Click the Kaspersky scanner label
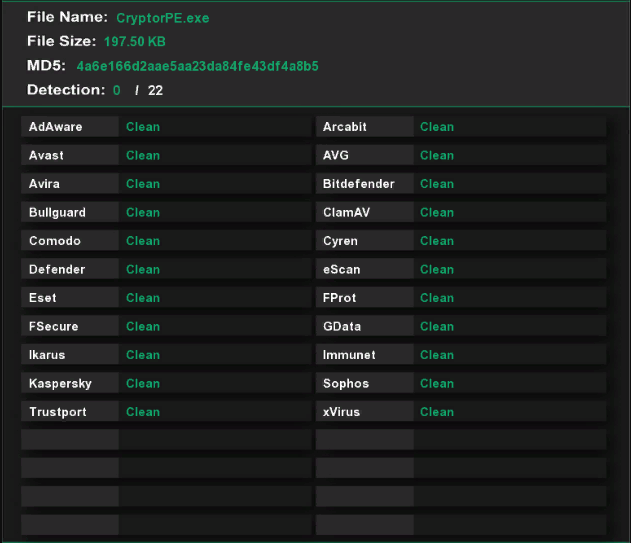Screen dimensions: 631x543 click(57, 384)
